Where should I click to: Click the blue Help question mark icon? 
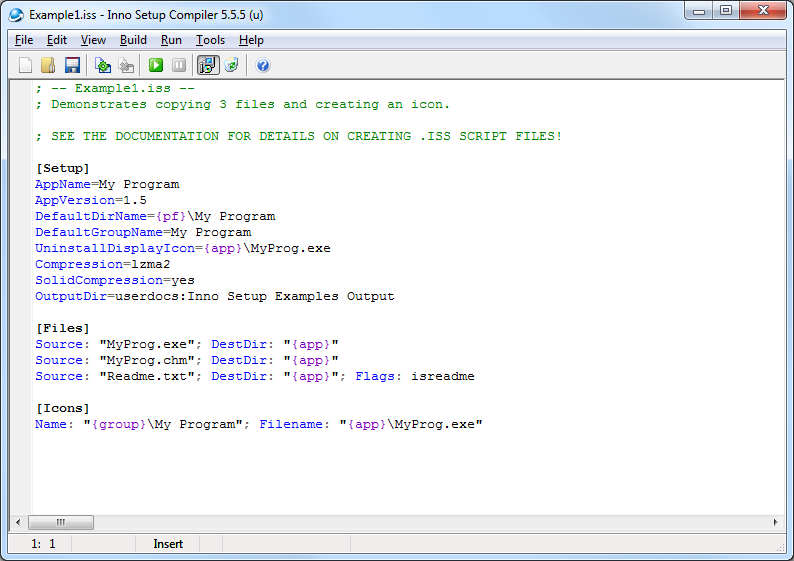click(x=263, y=65)
